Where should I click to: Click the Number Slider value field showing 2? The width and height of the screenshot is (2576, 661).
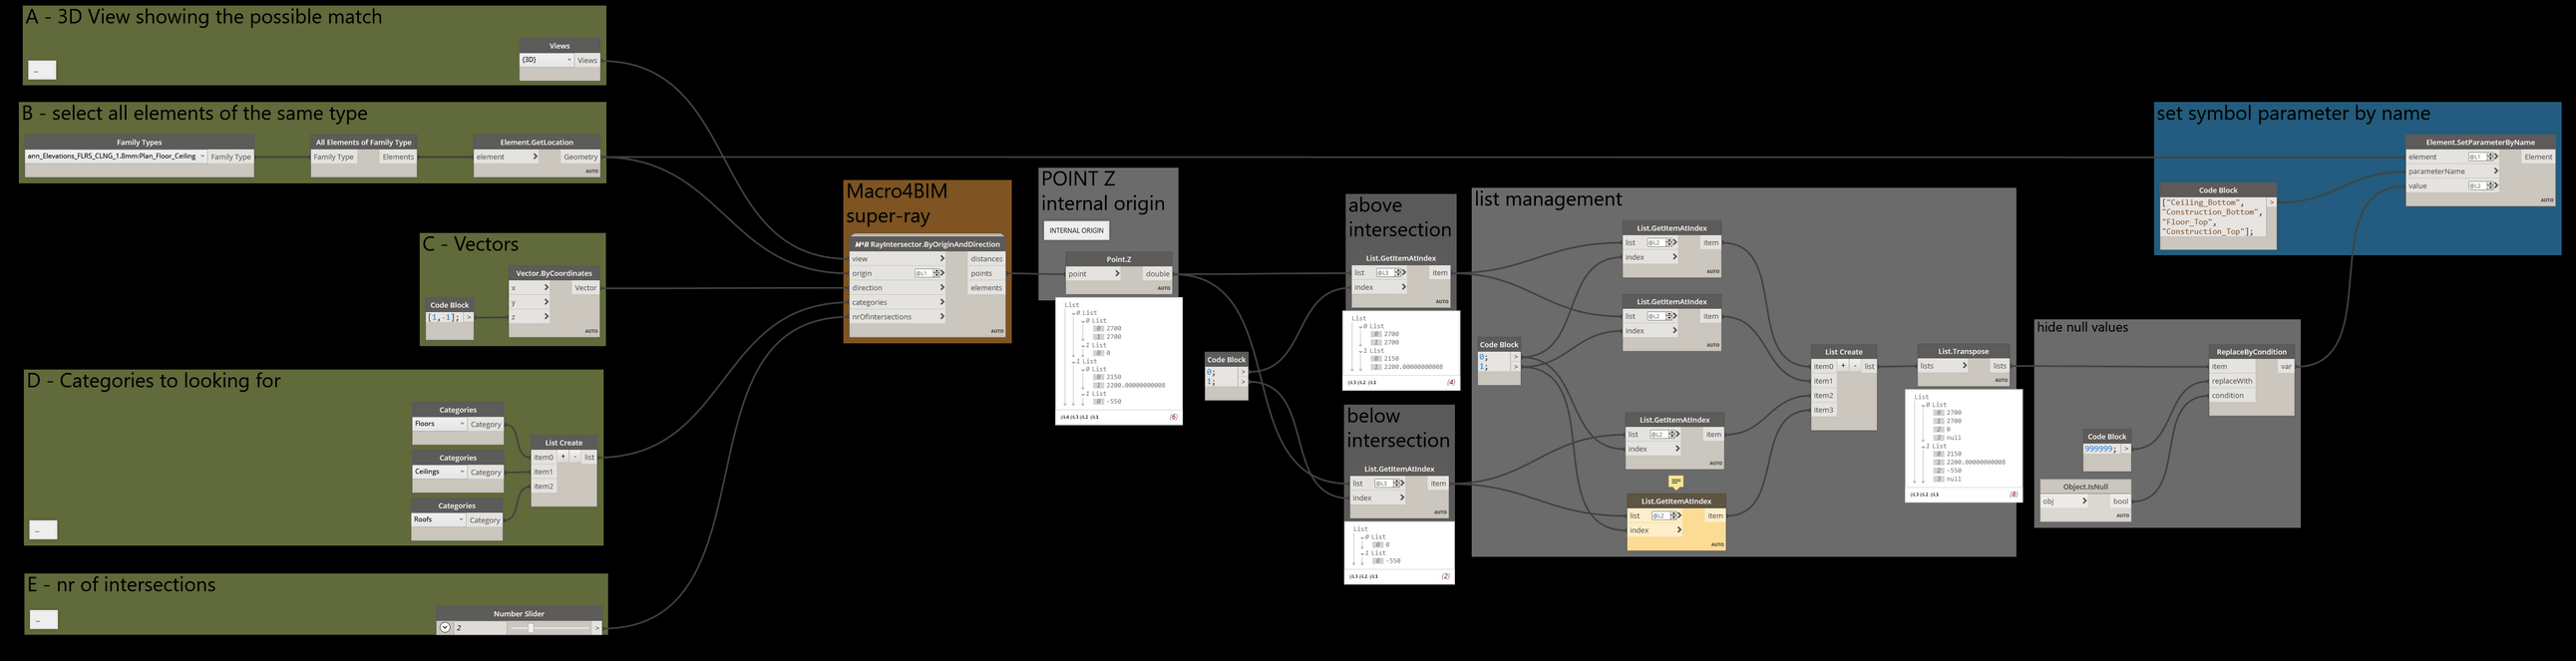tap(480, 628)
